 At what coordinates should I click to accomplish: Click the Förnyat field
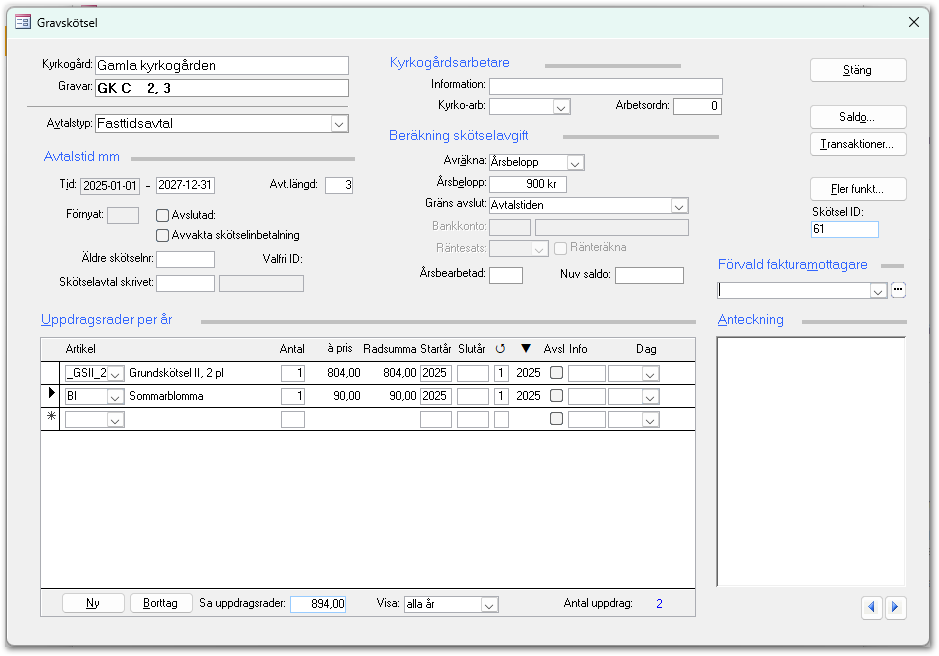(x=123, y=215)
